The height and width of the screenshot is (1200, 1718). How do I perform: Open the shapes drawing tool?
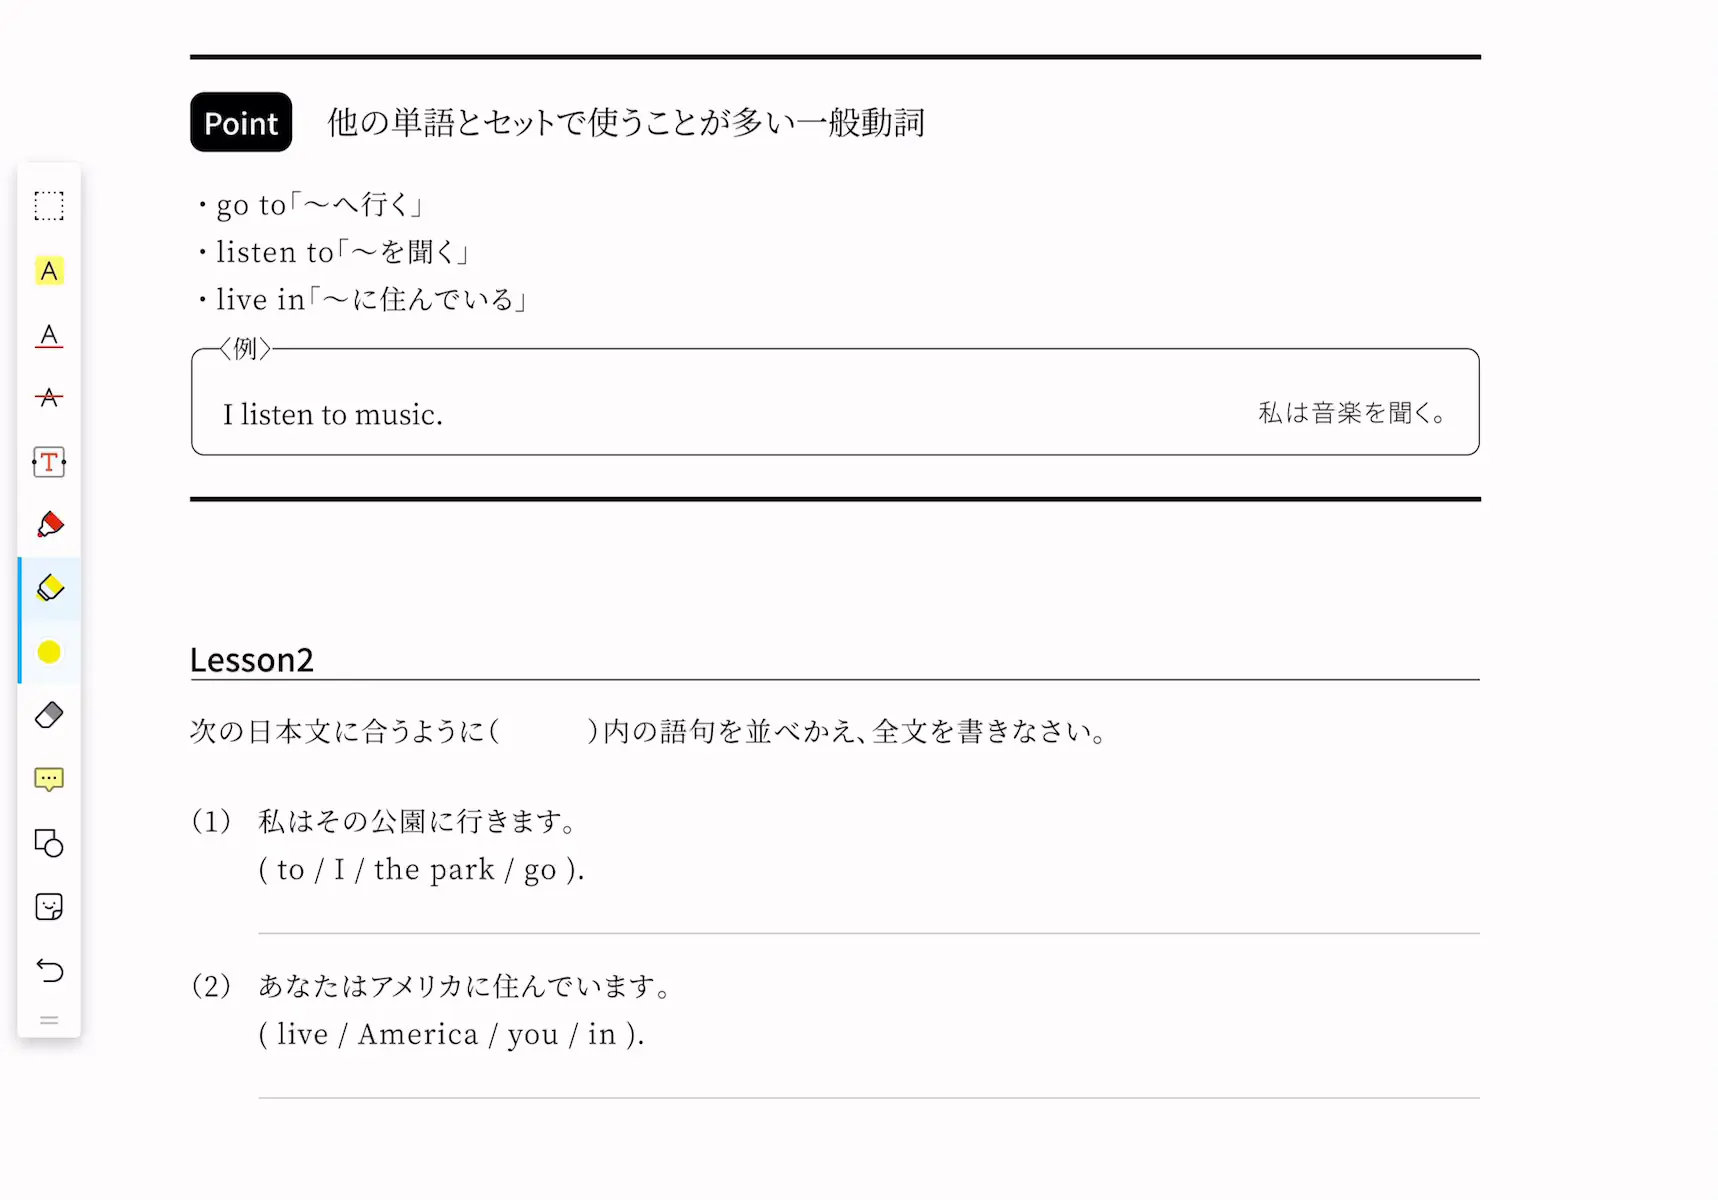tap(49, 843)
